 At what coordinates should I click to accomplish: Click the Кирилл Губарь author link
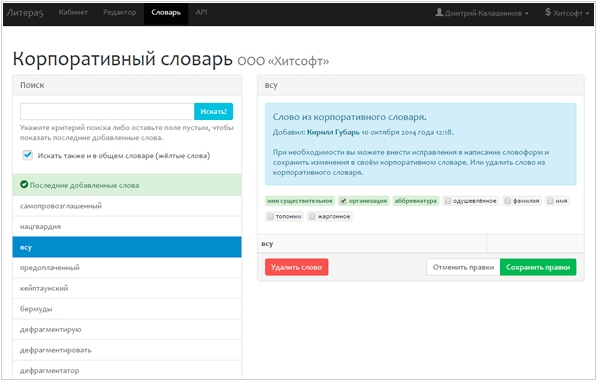pyautogui.click(x=333, y=132)
